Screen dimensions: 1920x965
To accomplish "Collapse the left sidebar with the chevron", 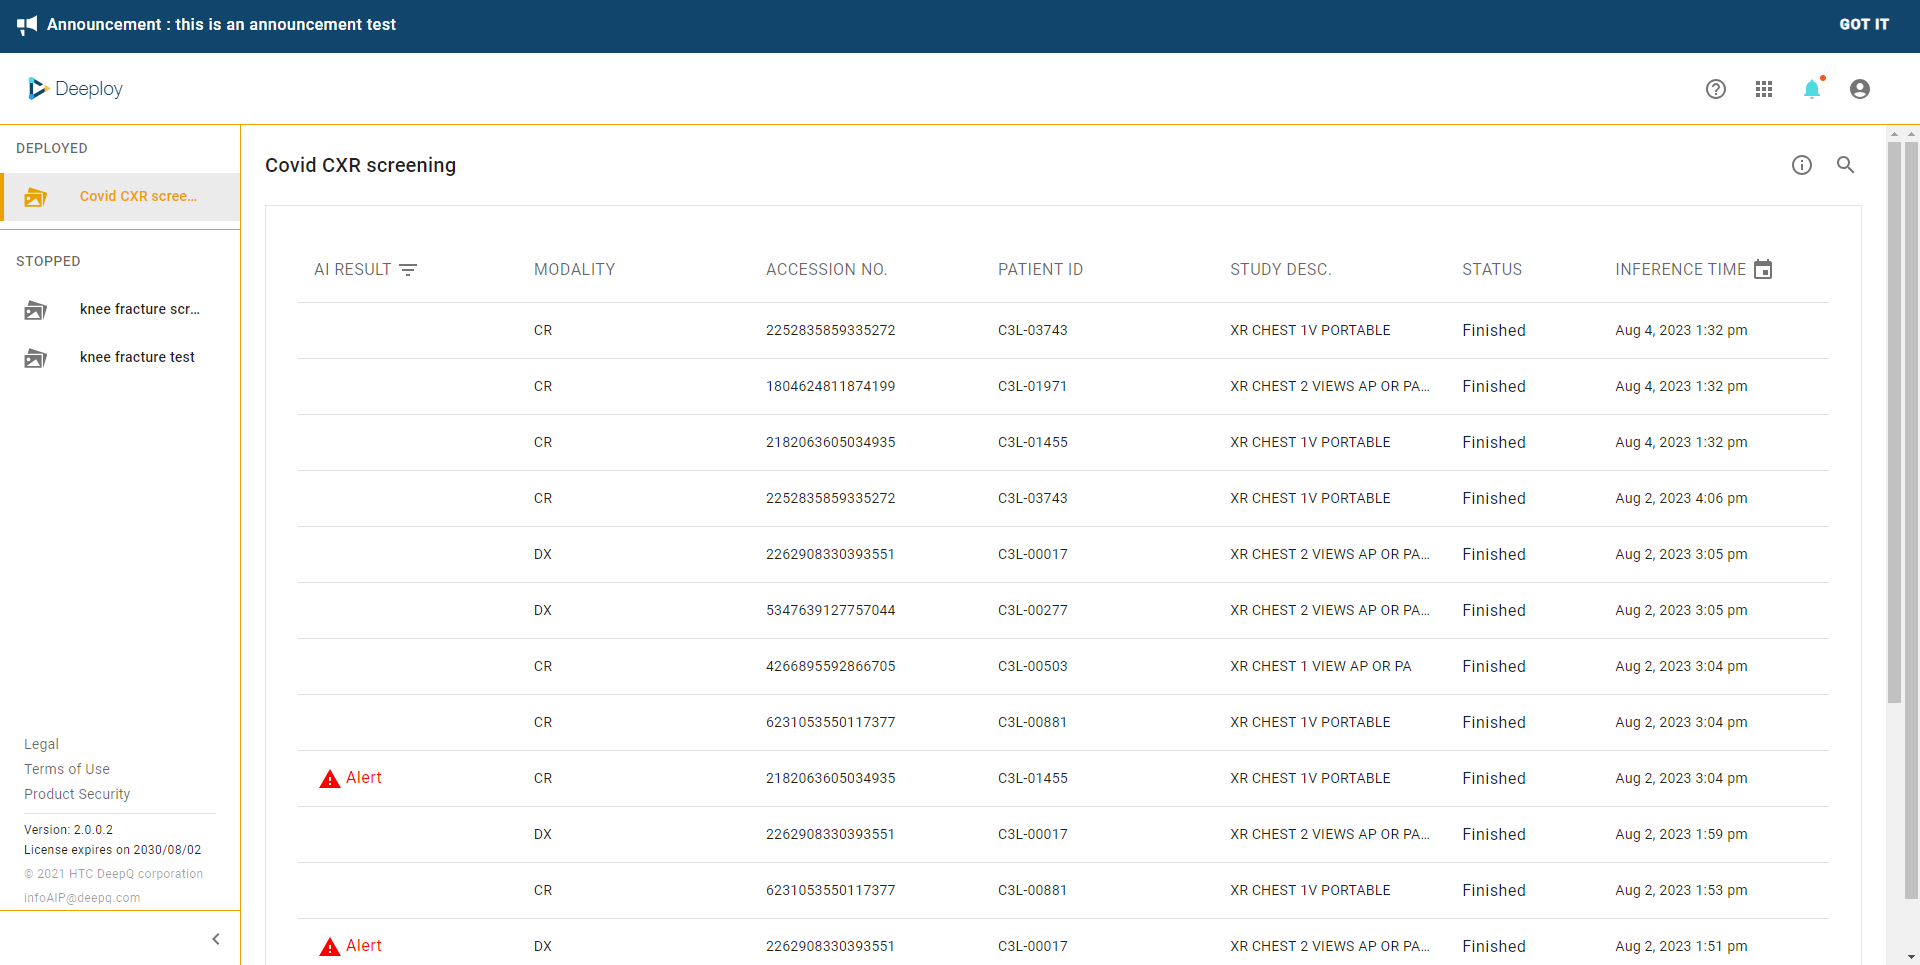I will pos(216,939).
